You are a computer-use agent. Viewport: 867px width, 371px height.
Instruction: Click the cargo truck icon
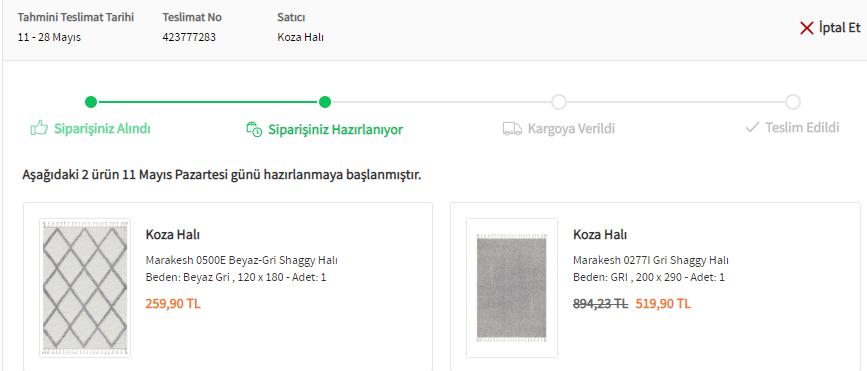coord(512,129)
